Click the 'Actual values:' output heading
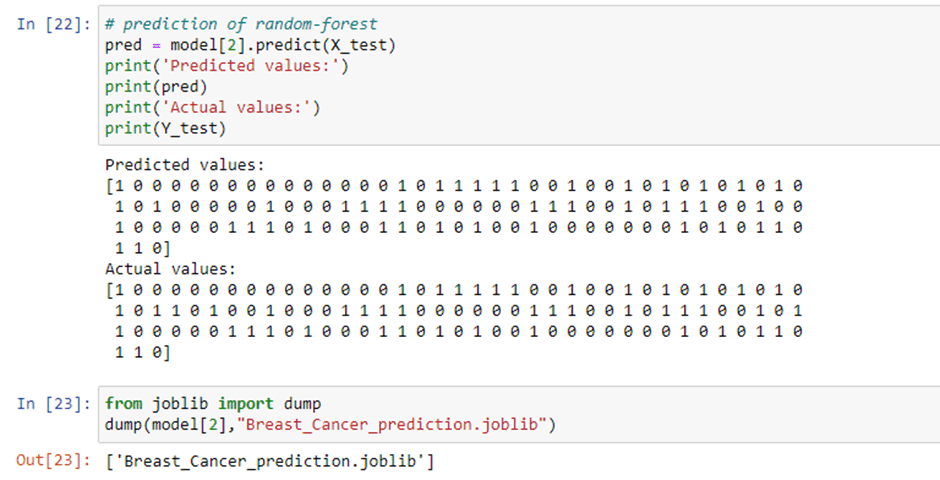The width and height of the screenshot is (940, 480). click(171, 269)
